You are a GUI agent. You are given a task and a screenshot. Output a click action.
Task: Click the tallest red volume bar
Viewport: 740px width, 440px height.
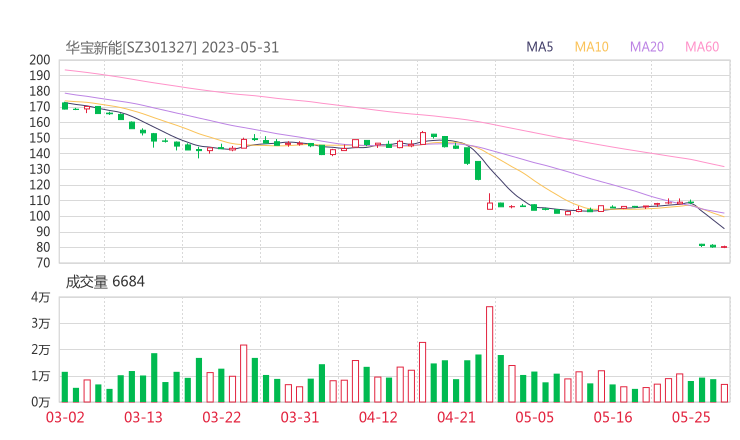click(x=489, y=355)
